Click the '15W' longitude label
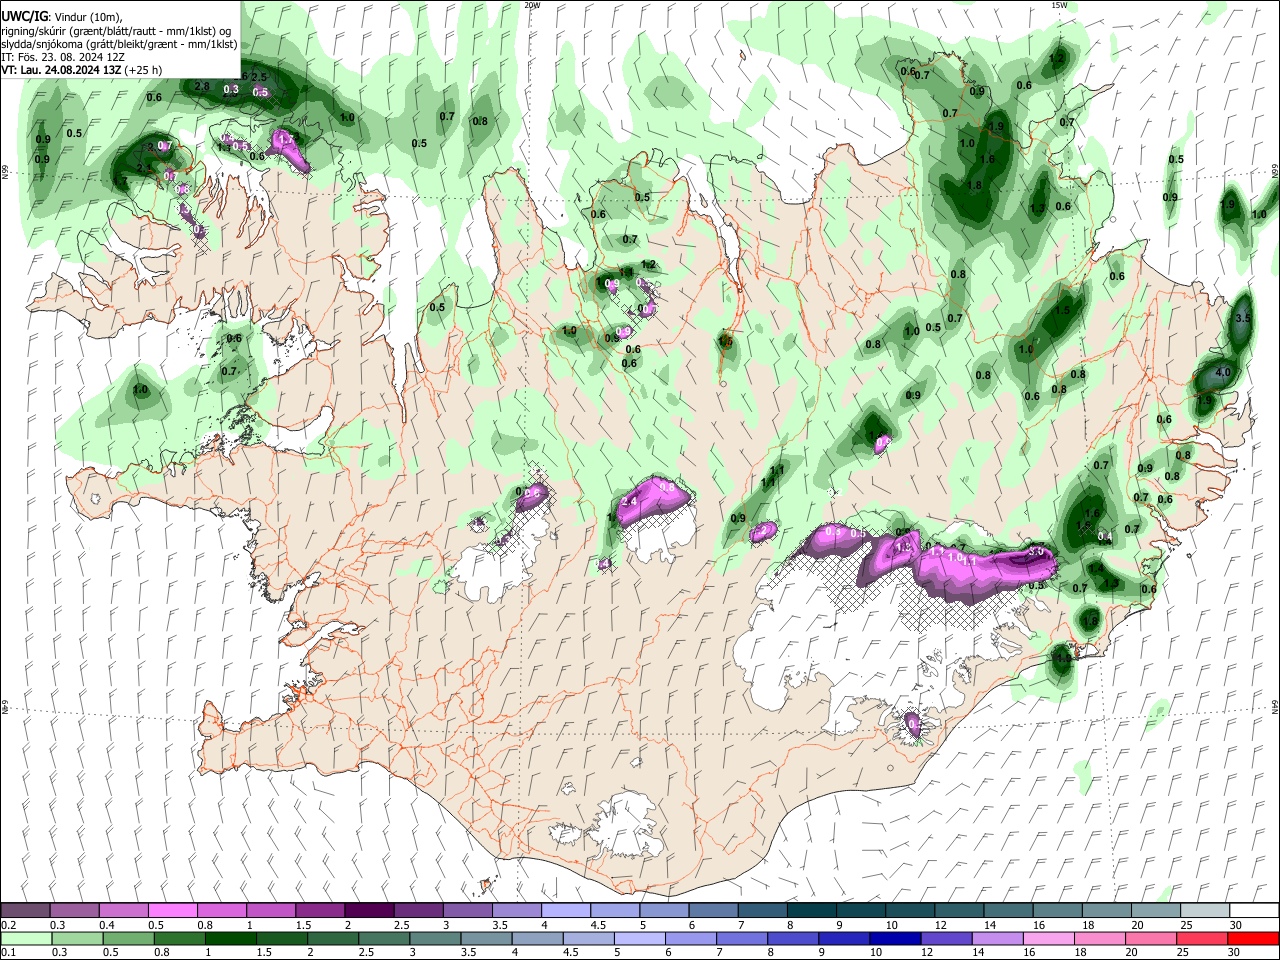Viewport: 1280px width, 960px height. click(1060, 5)
